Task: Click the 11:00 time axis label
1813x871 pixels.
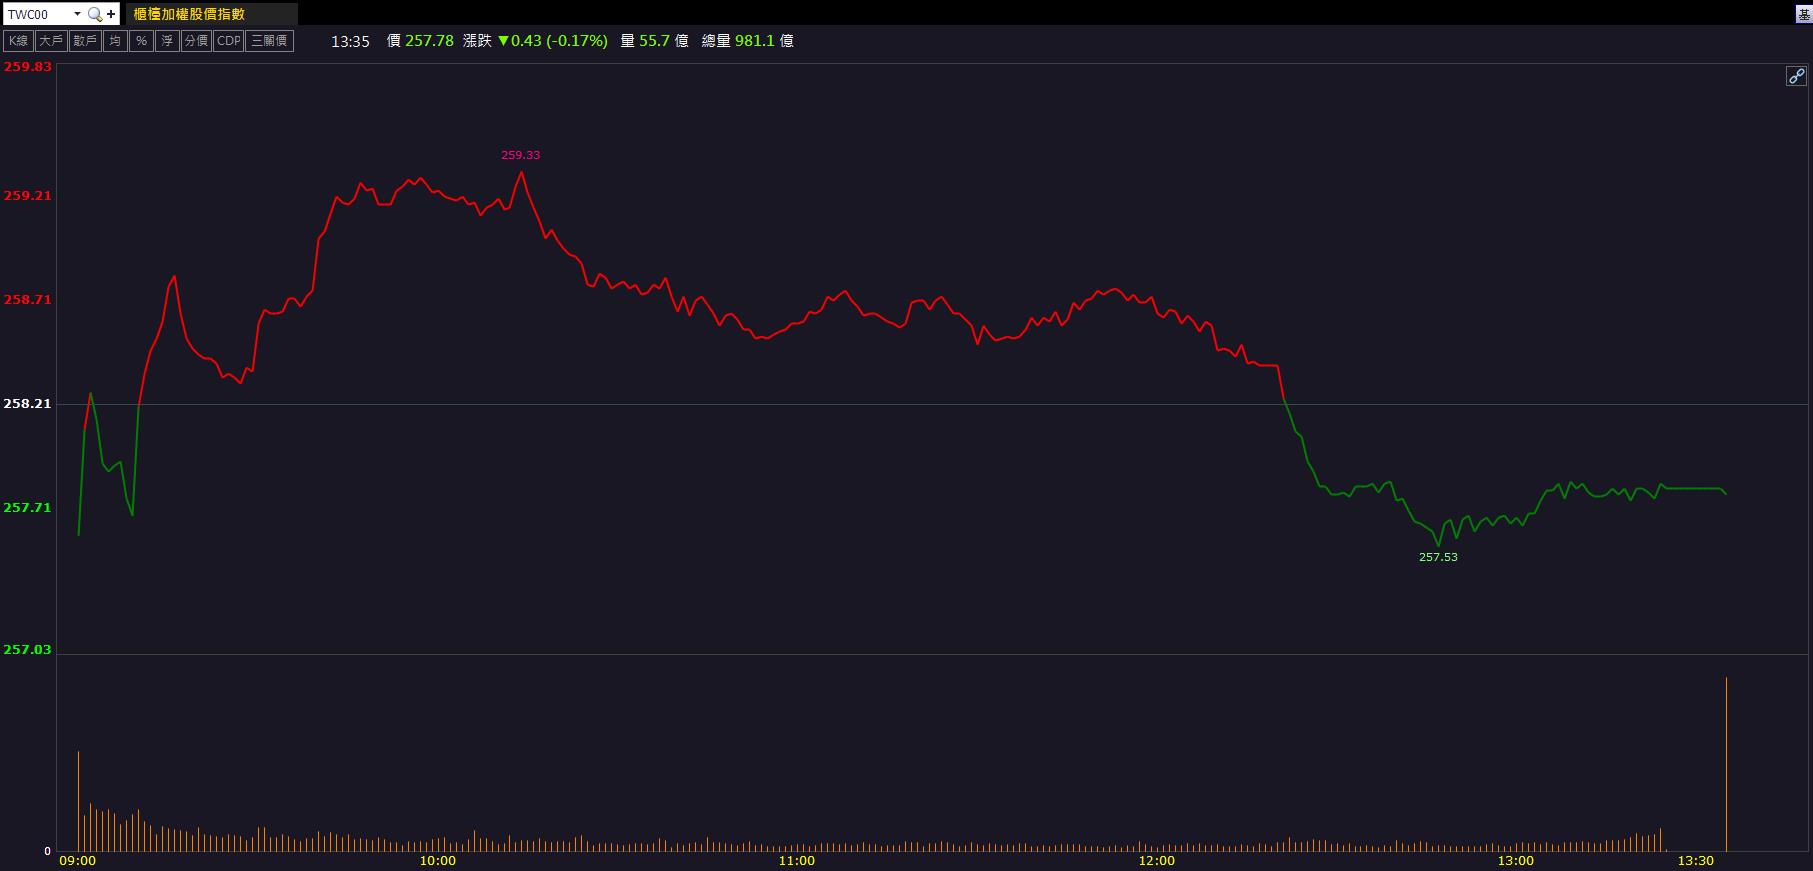Action: [x=797, y=861]
